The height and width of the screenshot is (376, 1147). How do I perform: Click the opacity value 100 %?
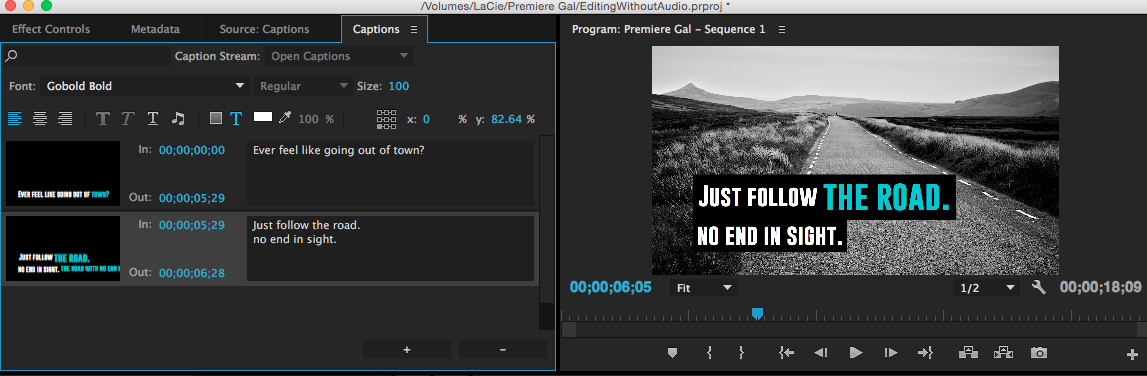tap(316, 119)
